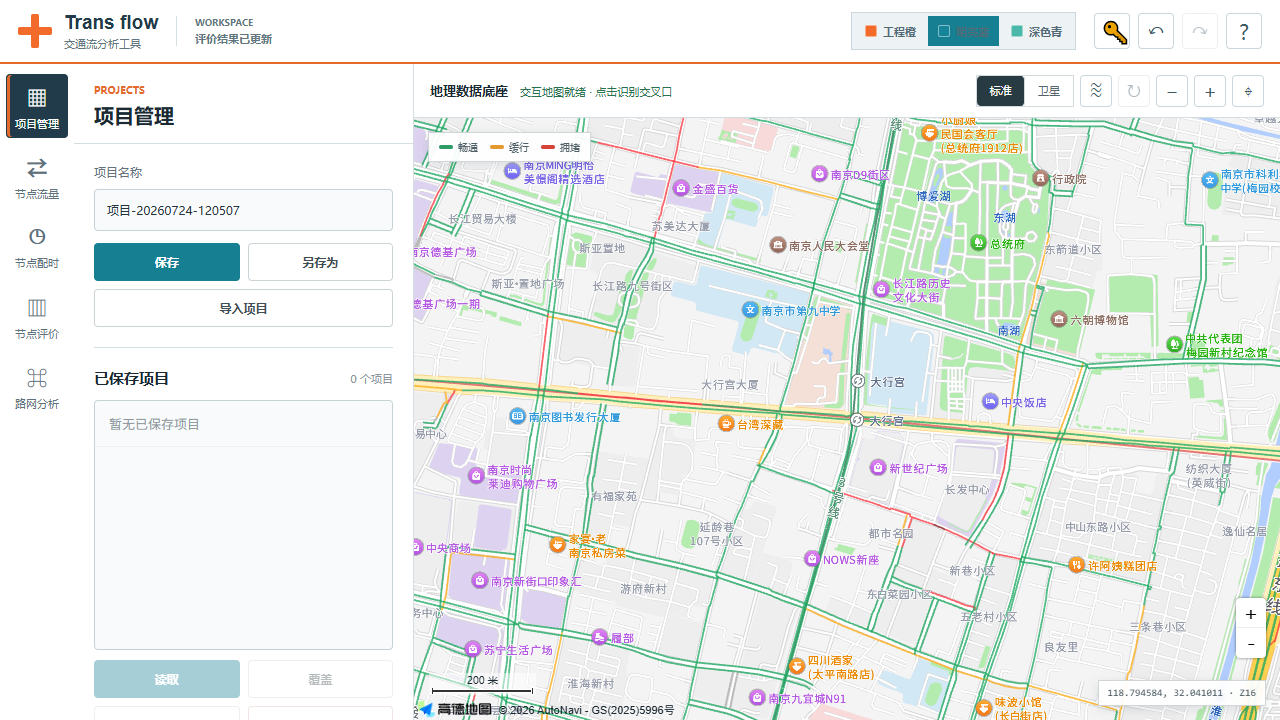Viewport: 1280px width, 720px height.
Task: Click the golden key icon button
Action: point(1113,32)
